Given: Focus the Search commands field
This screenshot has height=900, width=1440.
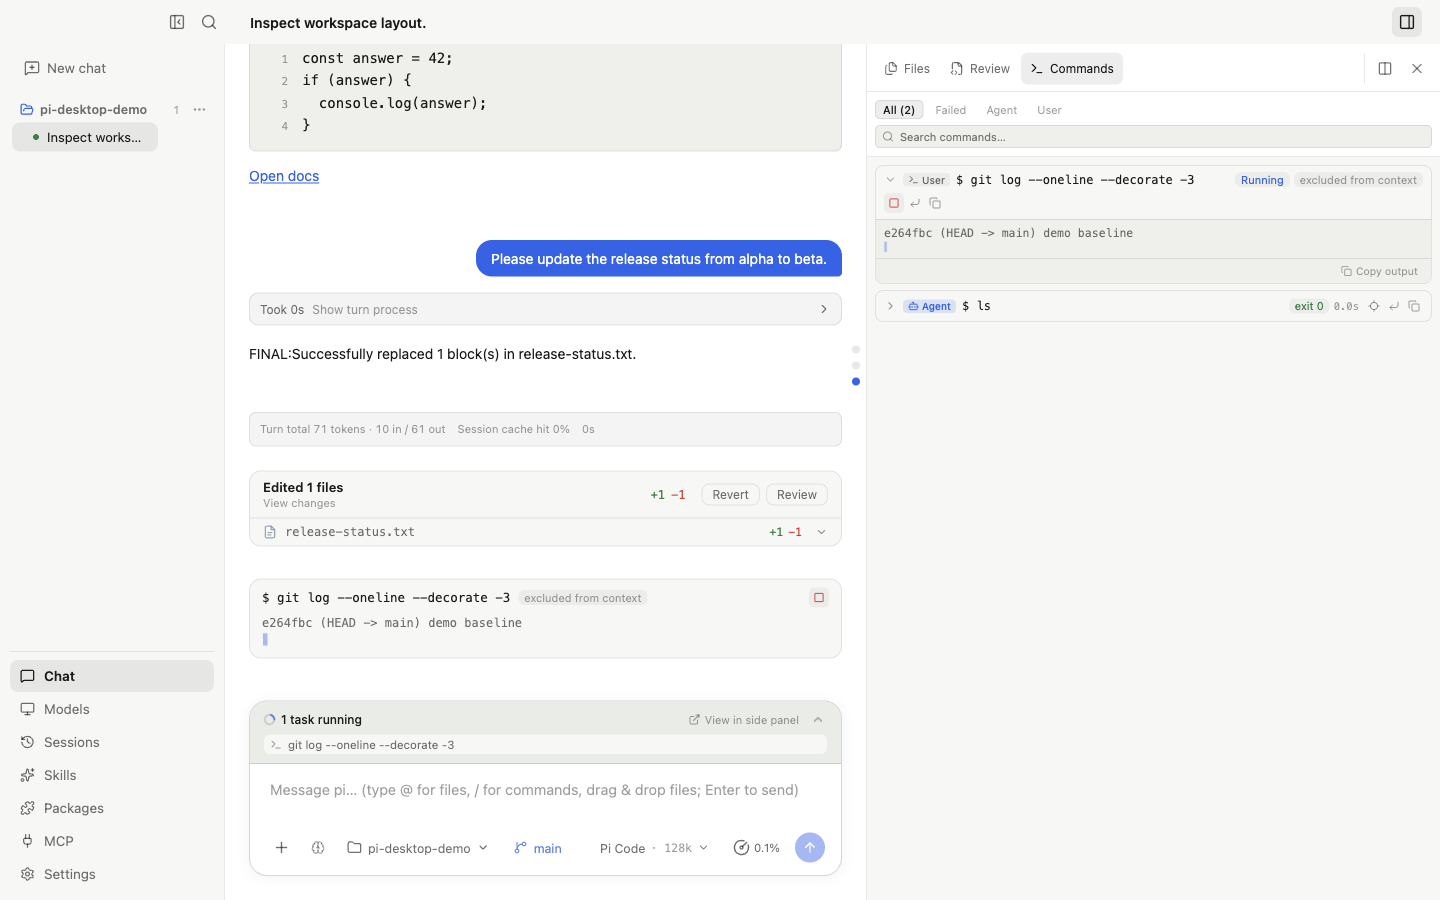Looking at the screenshot, I should click(x=1153, y=137).
